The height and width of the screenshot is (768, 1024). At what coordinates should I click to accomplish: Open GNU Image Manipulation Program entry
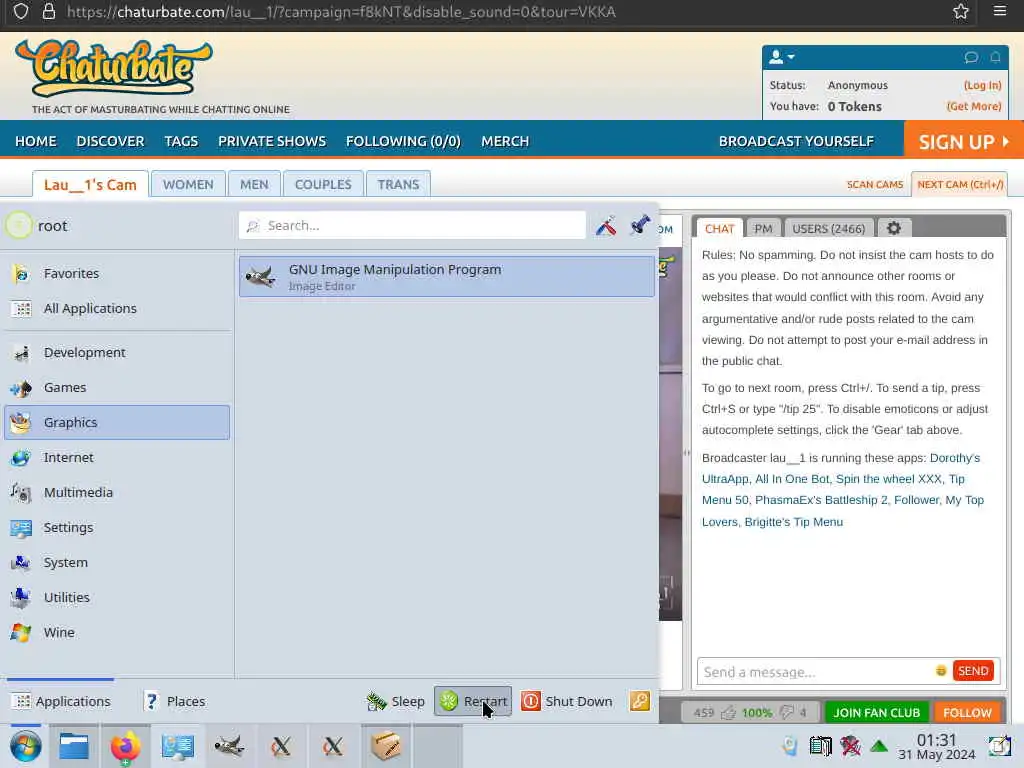(447, 276)
